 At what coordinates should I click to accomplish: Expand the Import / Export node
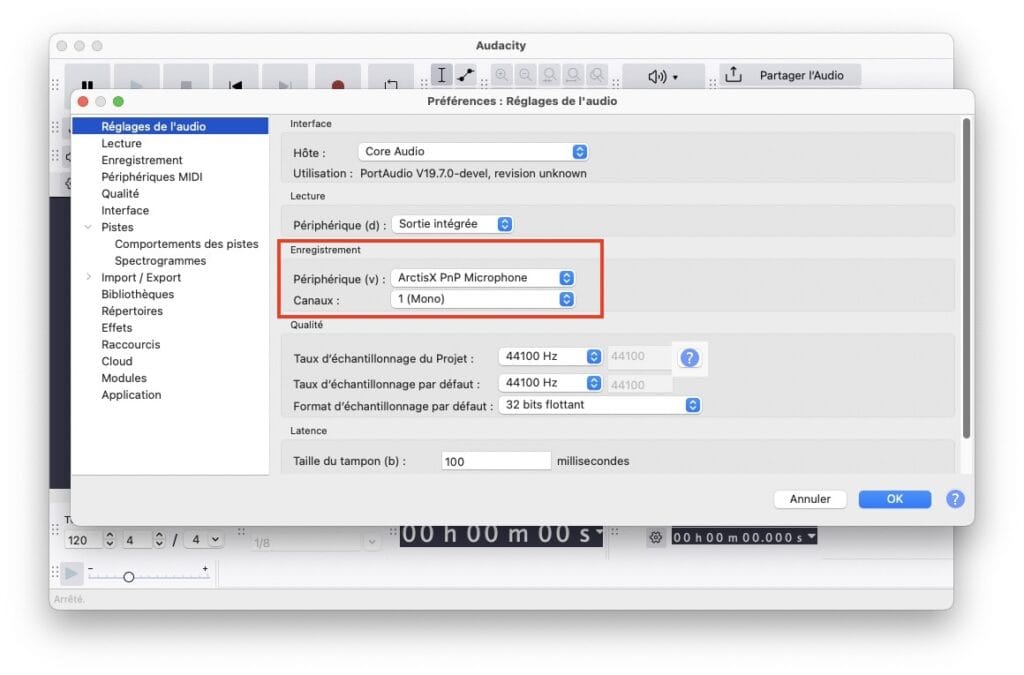(88, 277)
